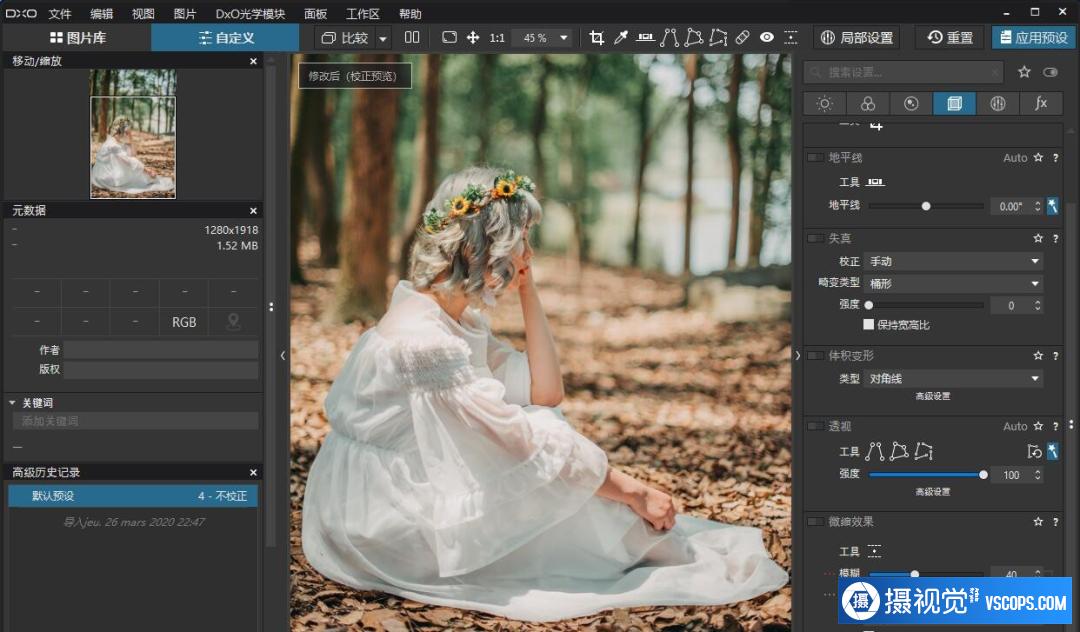Open the fx effects palette tab
Image resolution: width=1080 pixels, height=632 pixels.
(1041, 104)
